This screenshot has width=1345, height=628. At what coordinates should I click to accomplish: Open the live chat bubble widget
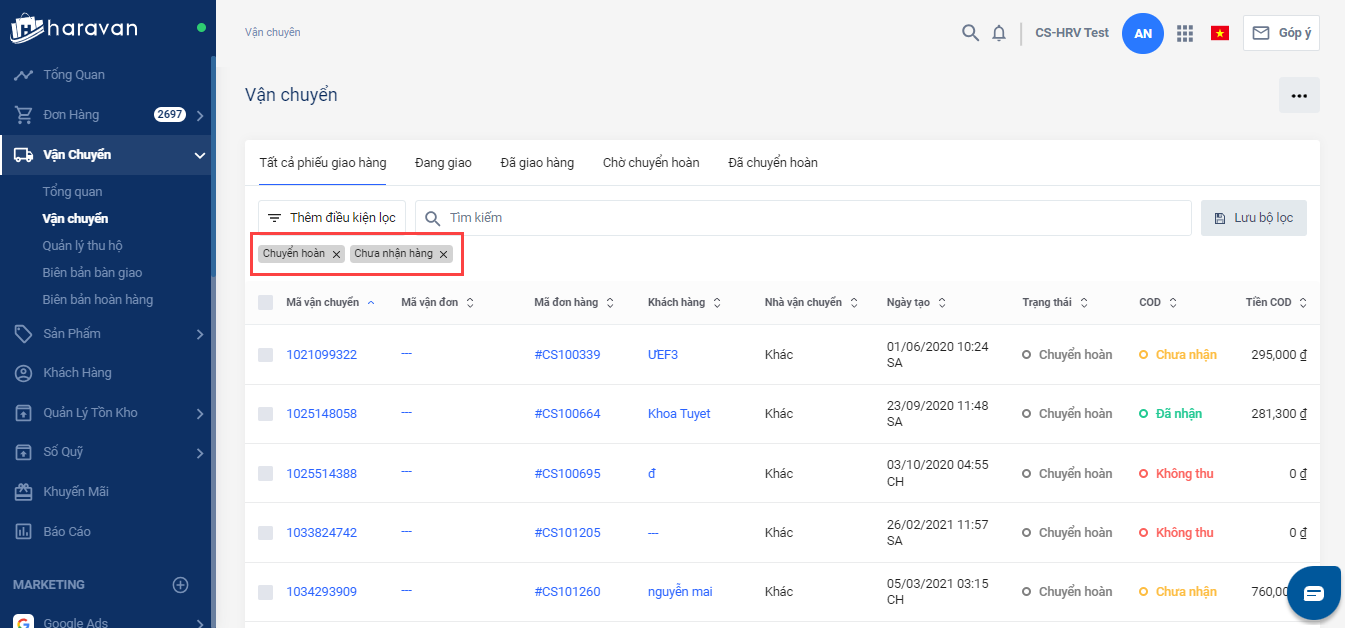[x=1313, y=593]
